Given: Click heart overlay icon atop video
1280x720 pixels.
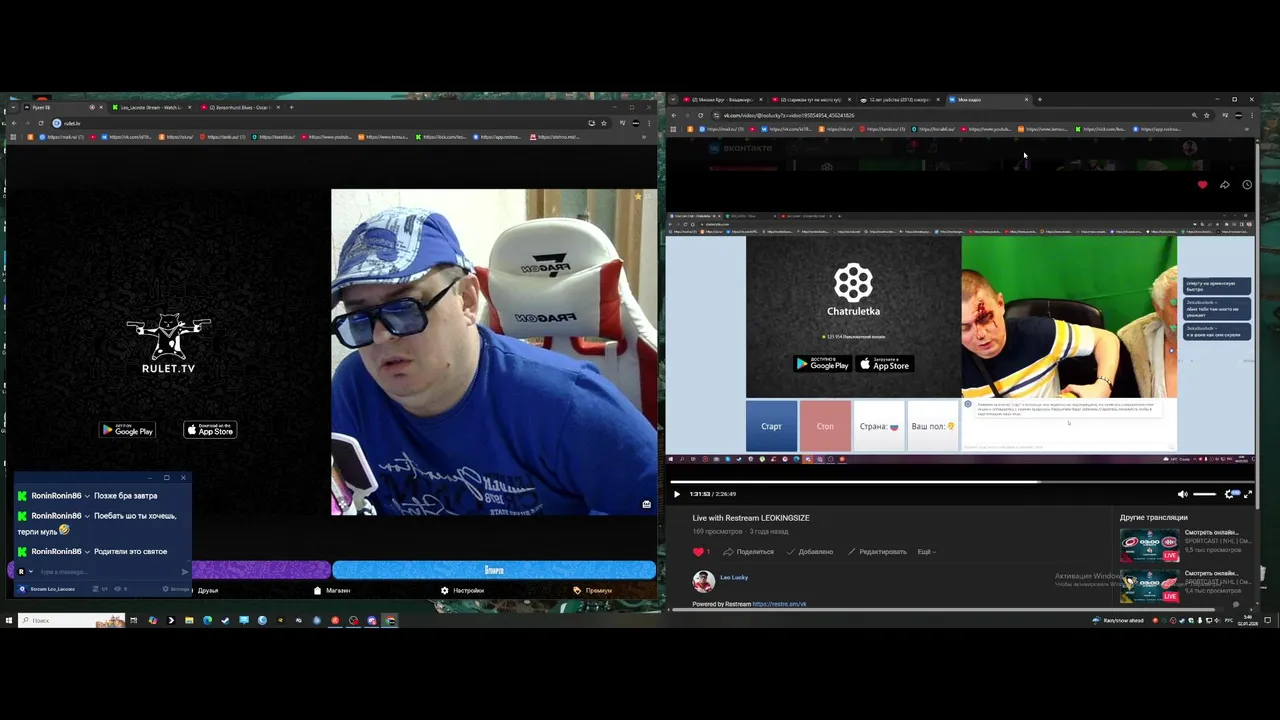Looking at the screenshot, I should click(x=1202, y=185).
